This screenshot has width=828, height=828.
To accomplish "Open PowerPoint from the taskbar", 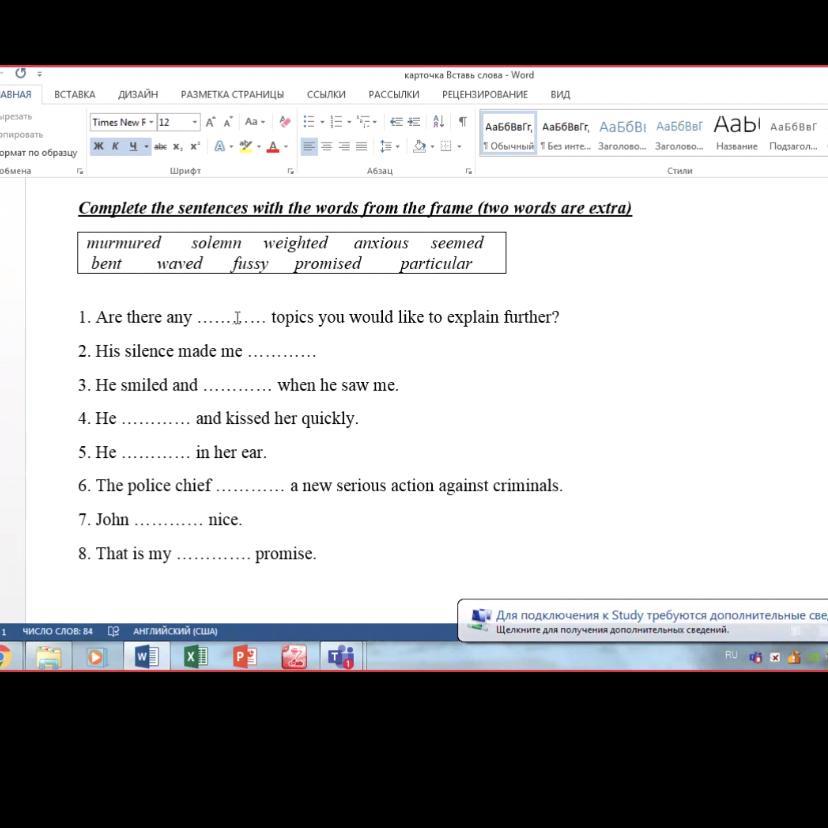I will (x=245, y=657).
